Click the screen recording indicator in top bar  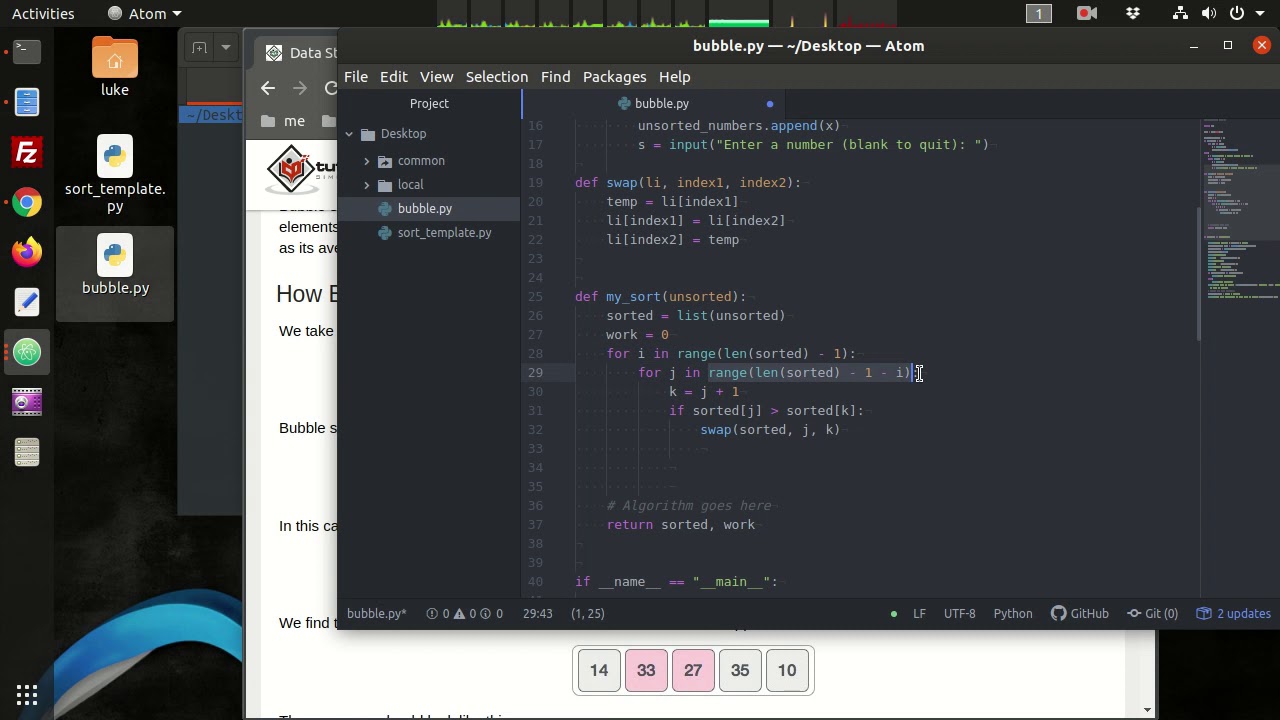[x=1087, y=13]
